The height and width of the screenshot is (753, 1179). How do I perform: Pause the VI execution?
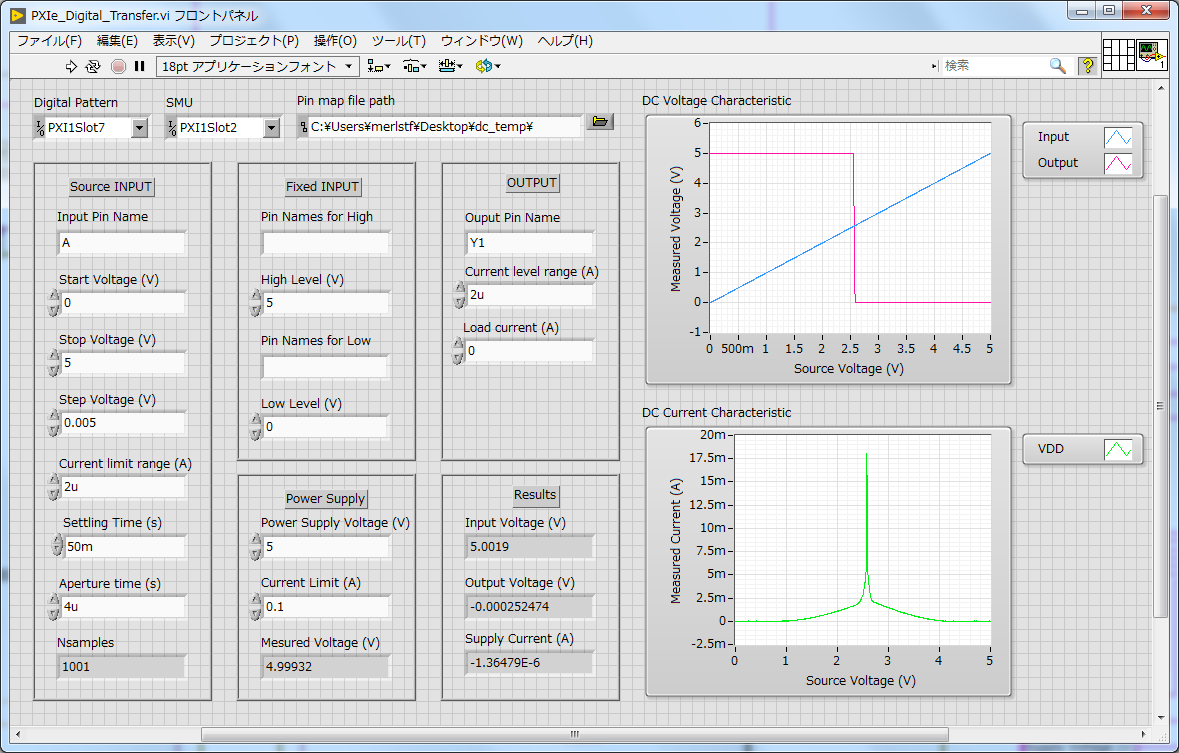tap(139, 66)
